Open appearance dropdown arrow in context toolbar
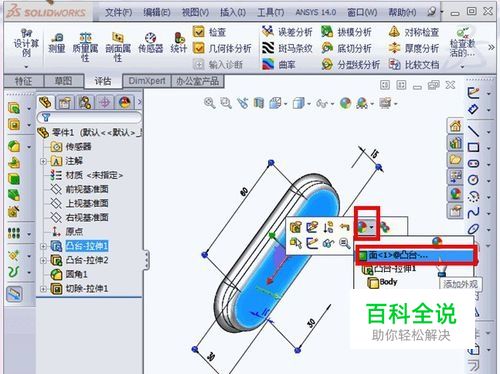The height and width of the screenshot is (374, 500). tap(372, 228)
